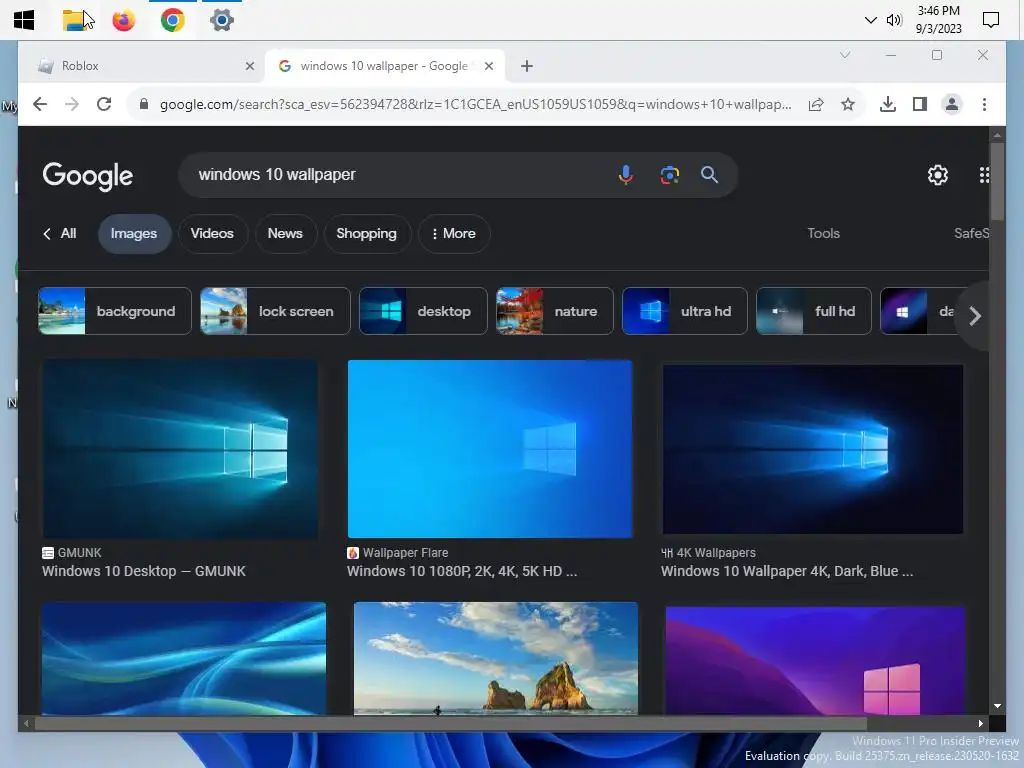This screenshot has height=768, width=1024.
Task: Close the Roblox tab
Action: (x=249, y=66)
